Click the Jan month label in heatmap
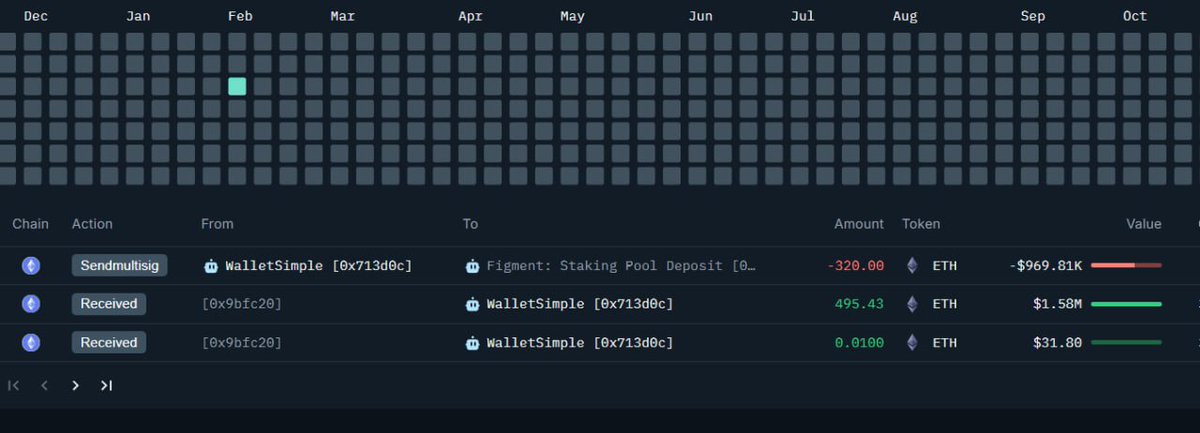The image size is (1200, 433). pos(138,16)
